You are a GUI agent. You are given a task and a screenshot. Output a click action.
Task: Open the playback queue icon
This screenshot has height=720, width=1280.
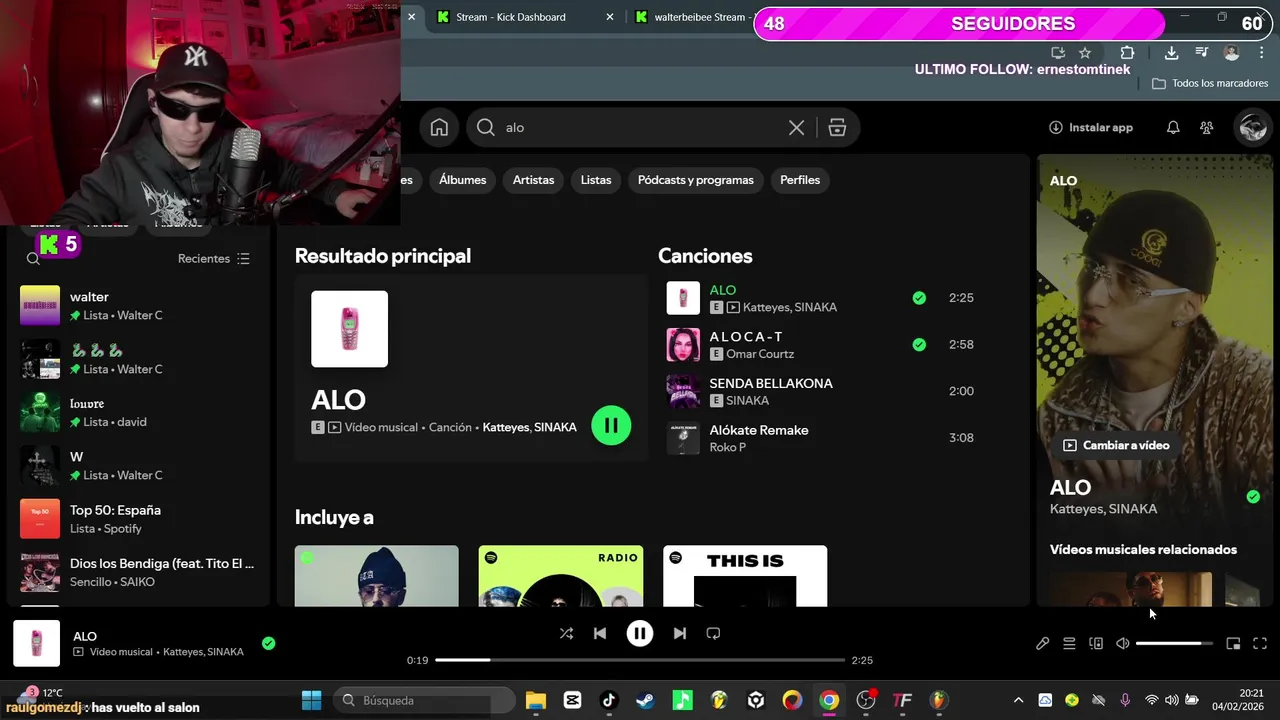tap(1069, 644)
